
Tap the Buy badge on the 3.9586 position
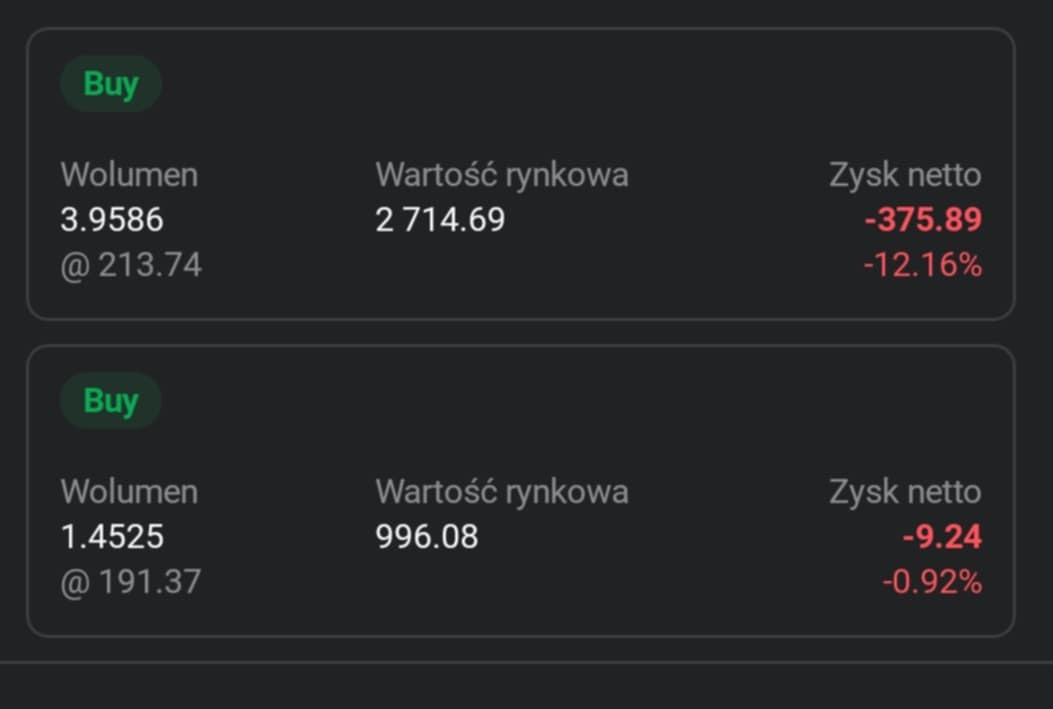click(110, 84)
